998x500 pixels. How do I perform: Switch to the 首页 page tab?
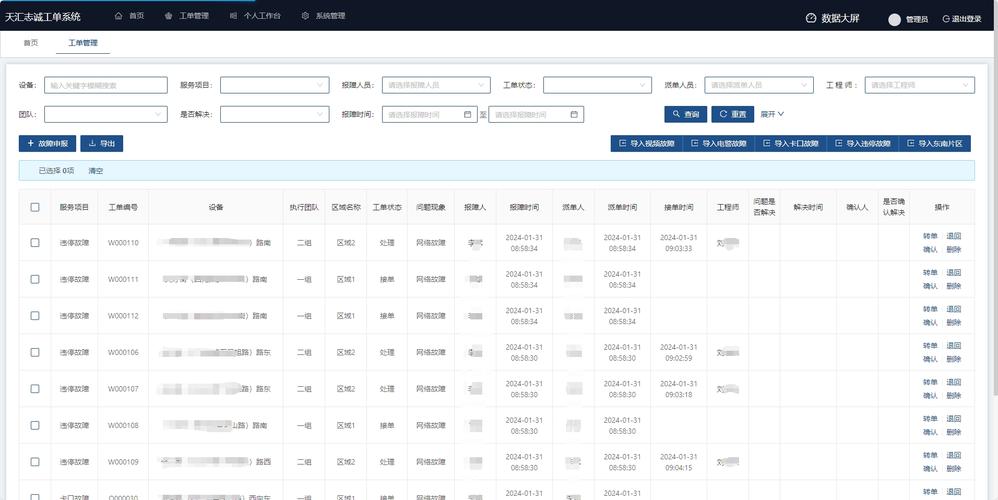(31, 44)
